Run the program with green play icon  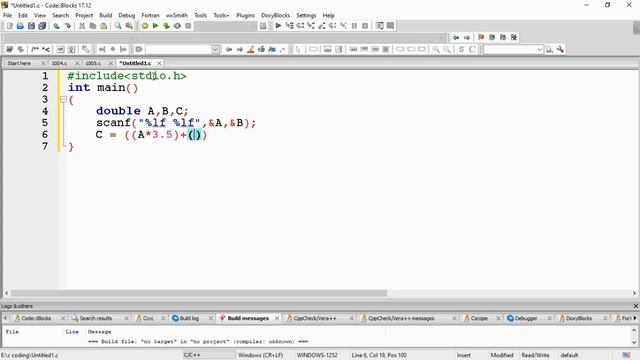[156, 26]
